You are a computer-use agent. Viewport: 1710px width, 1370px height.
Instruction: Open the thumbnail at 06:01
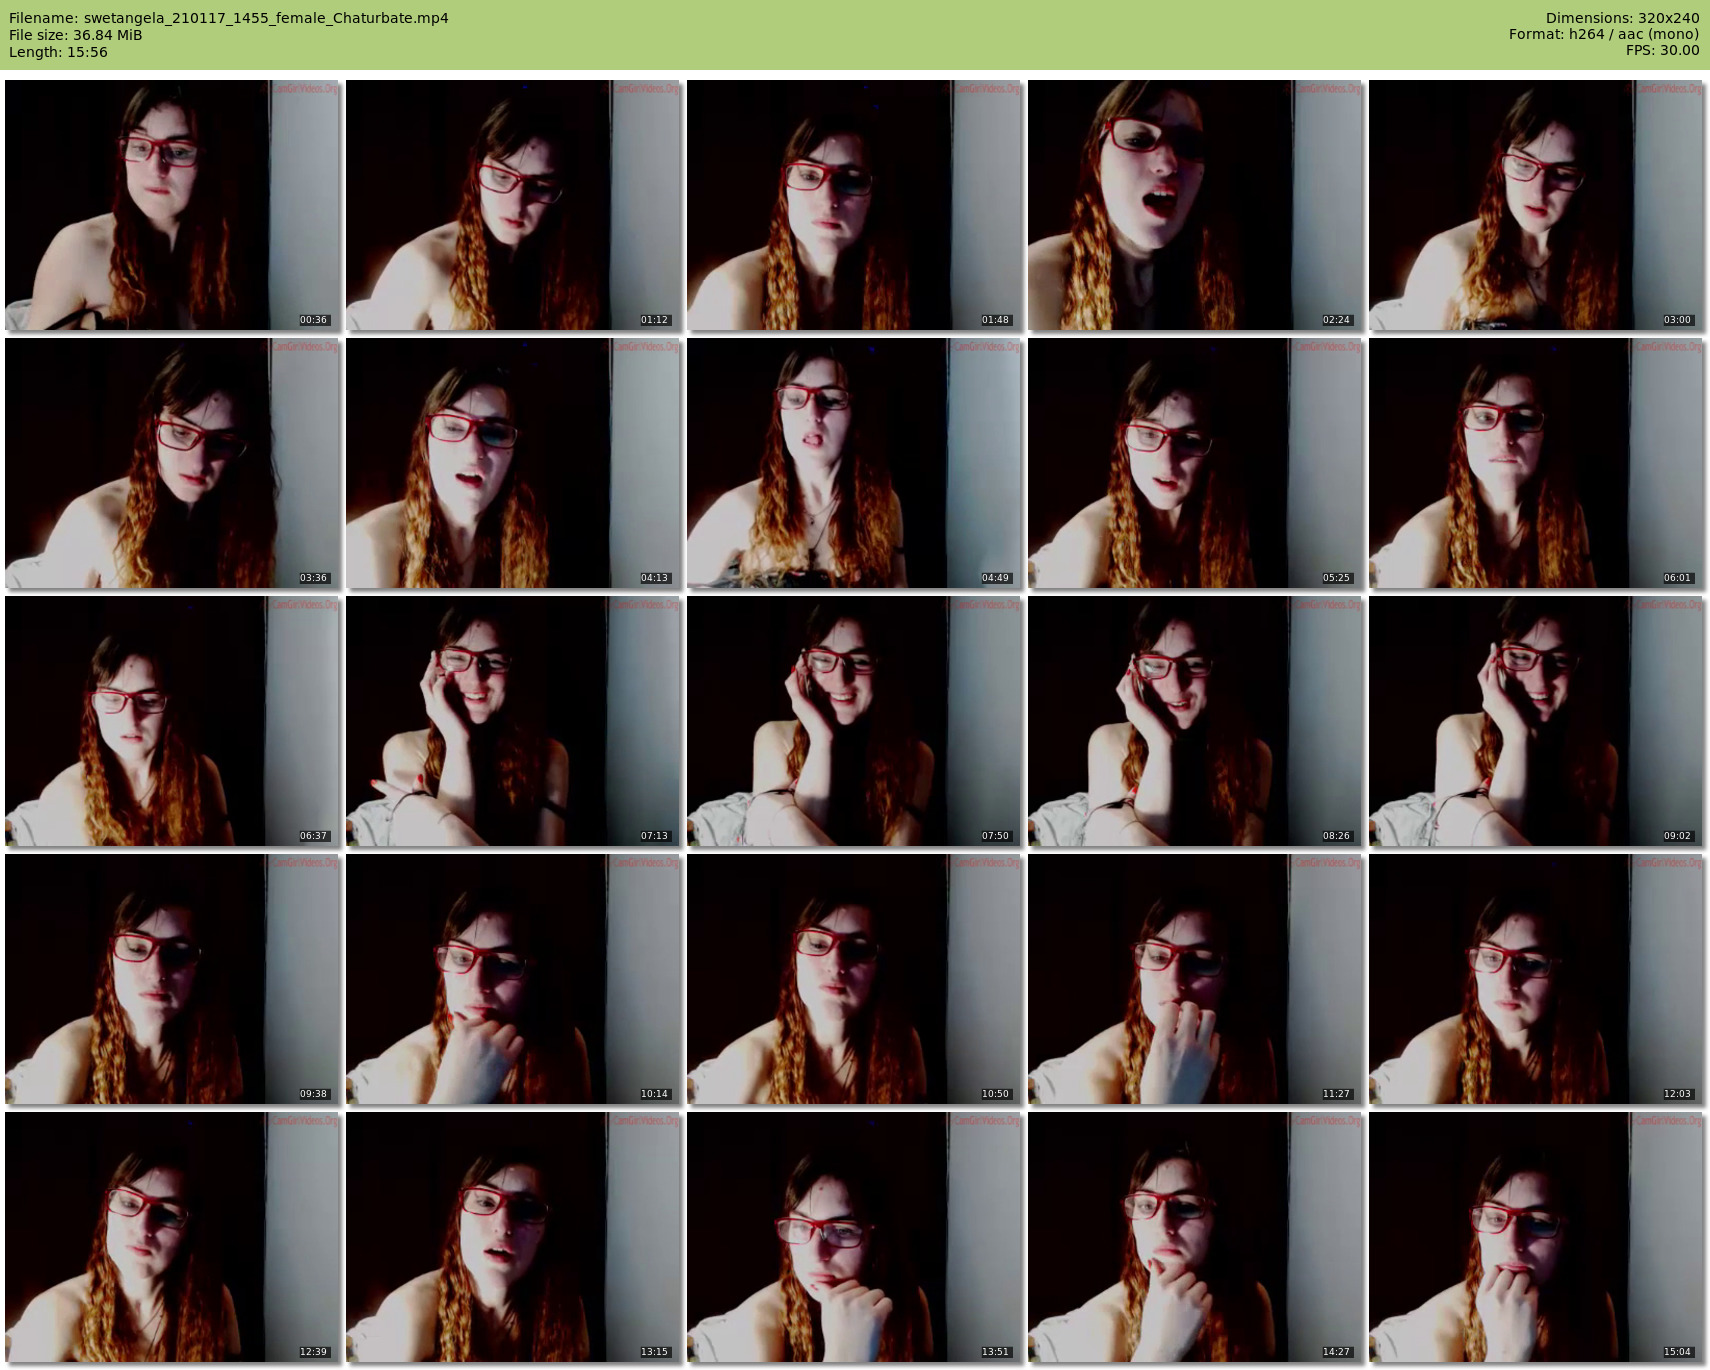coord(1536,463)
